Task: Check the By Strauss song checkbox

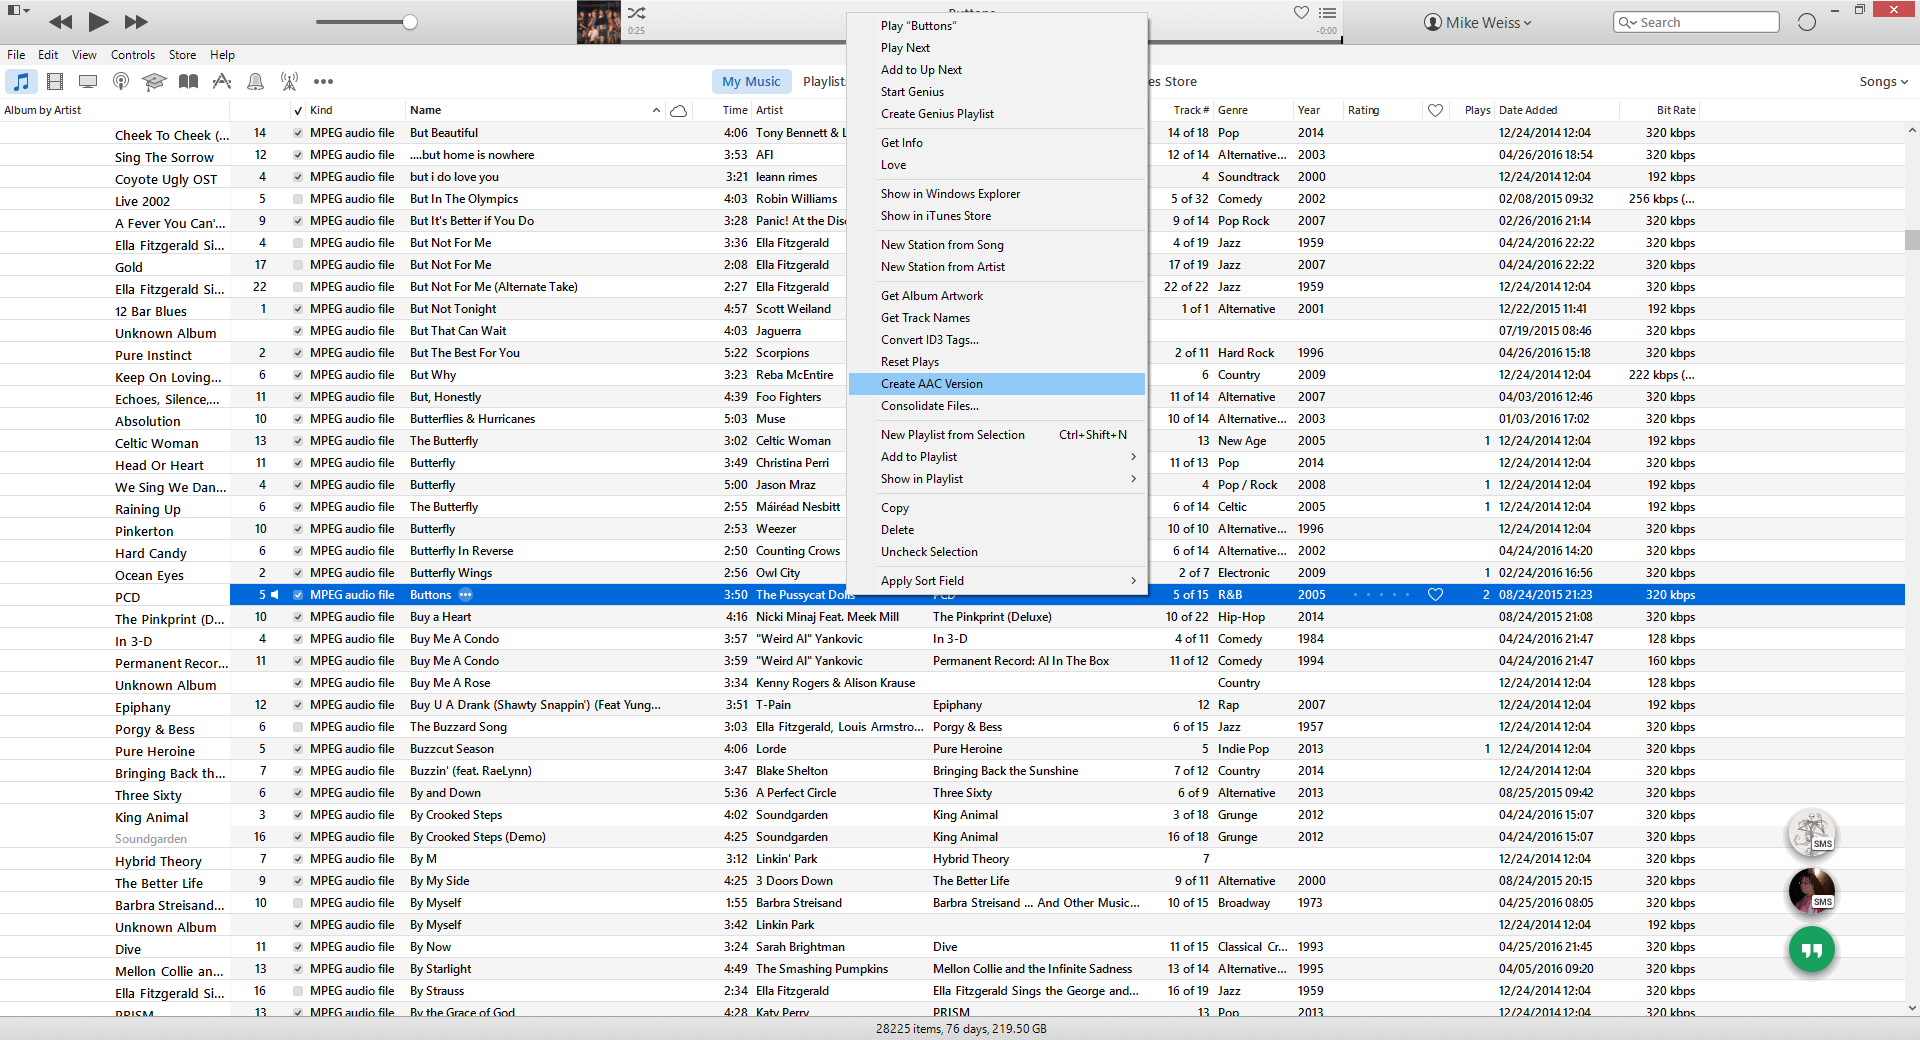Action: (x=297, y=990)
